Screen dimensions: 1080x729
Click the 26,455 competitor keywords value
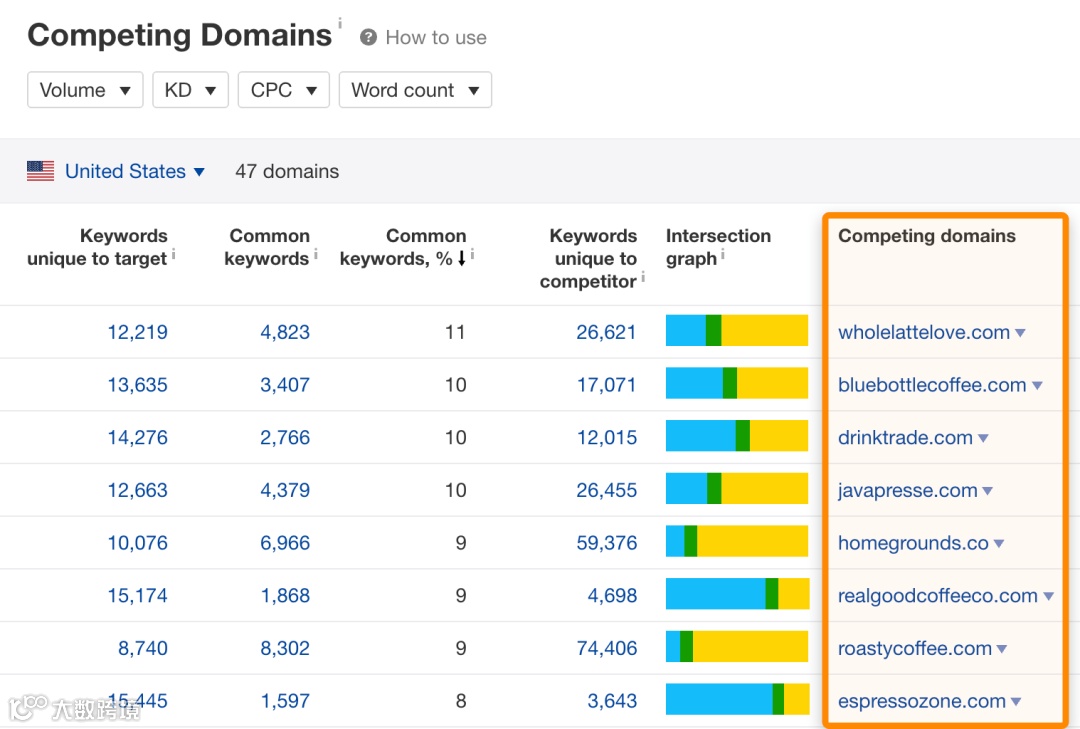[606, 490]
